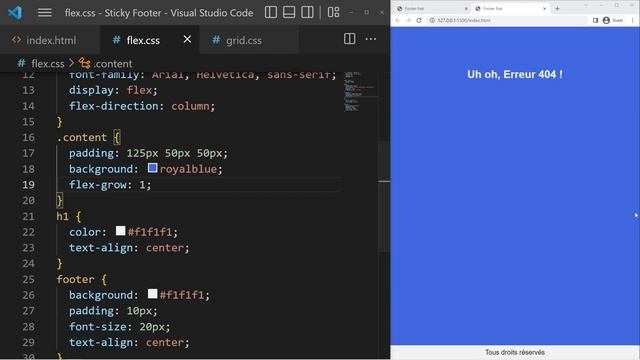Click the '.content' selector on line 16
Viewport: 640px width, 360px height.
pyautogui.click(x=82, y=138)
